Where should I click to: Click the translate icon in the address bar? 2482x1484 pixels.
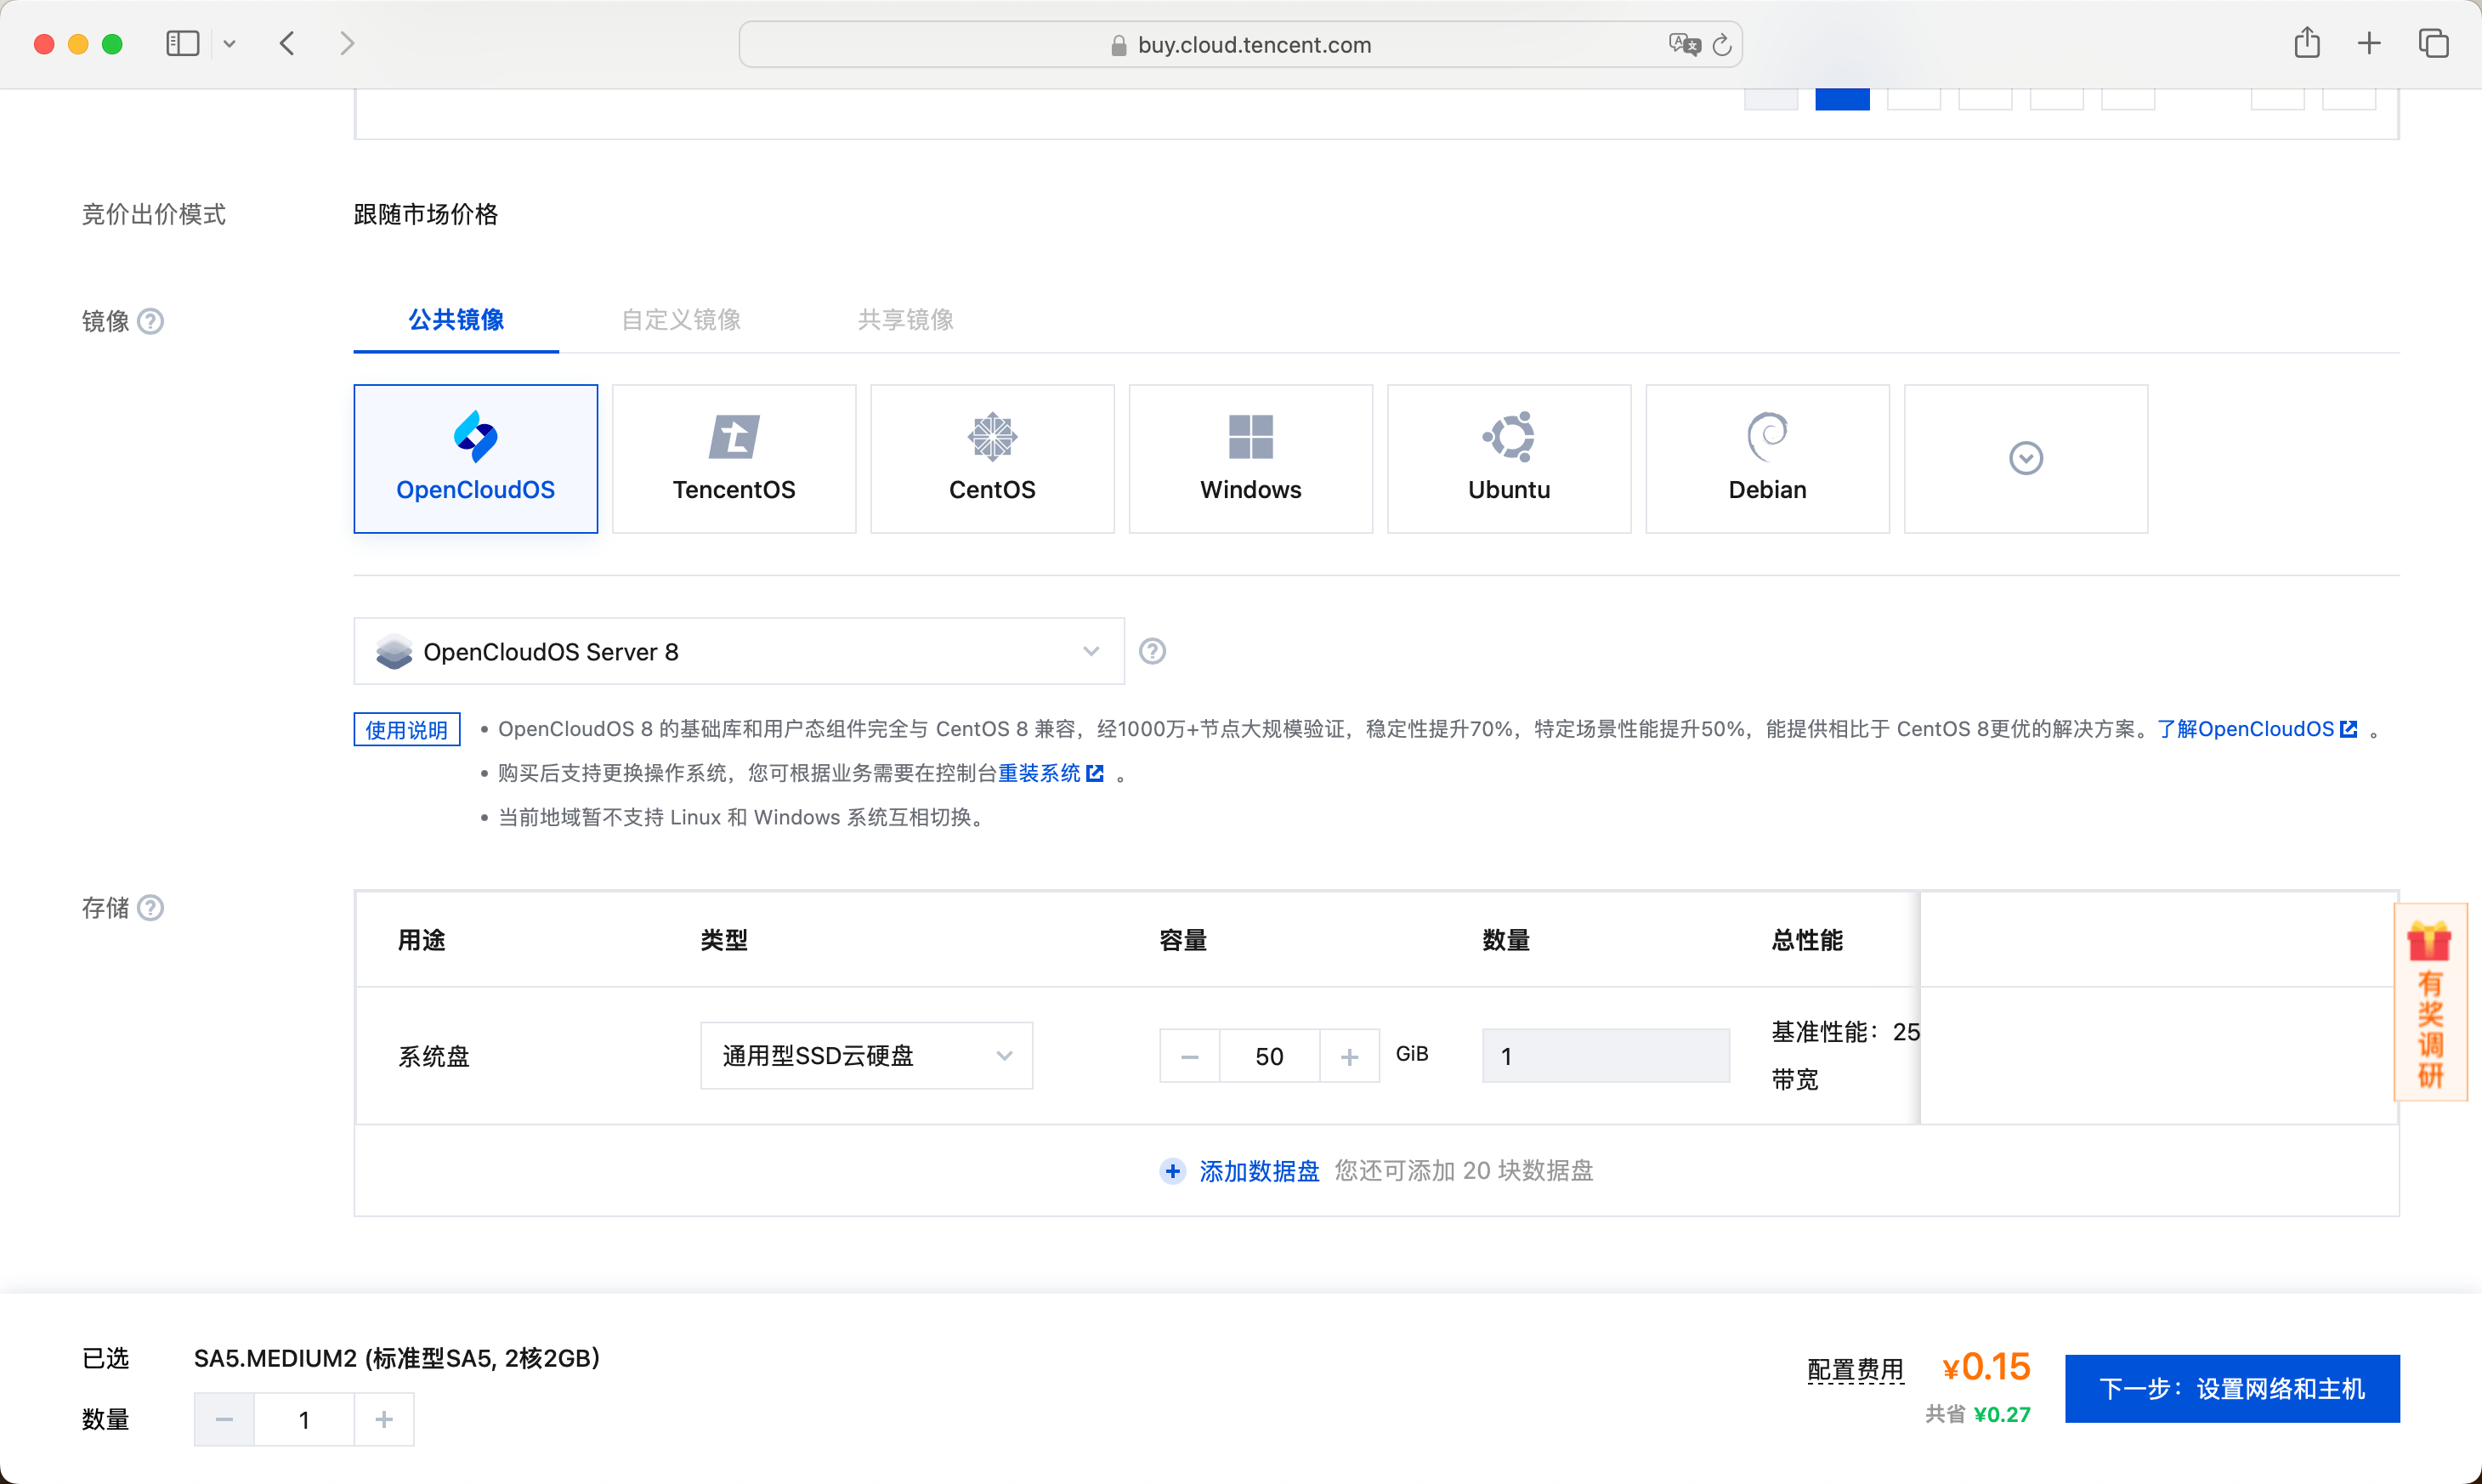click(x=1684, y=44)
